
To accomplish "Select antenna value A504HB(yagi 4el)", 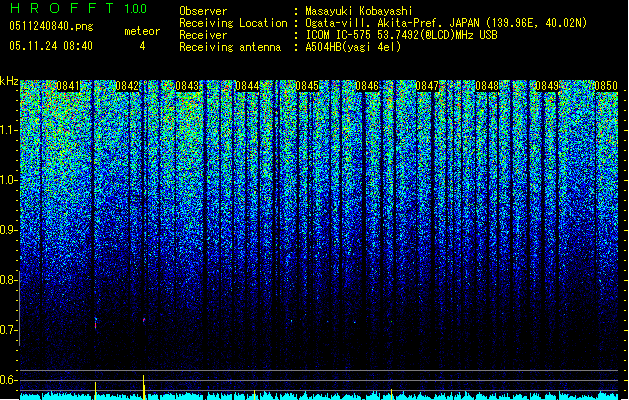I will pyautogui.click(x=353, y=47).
